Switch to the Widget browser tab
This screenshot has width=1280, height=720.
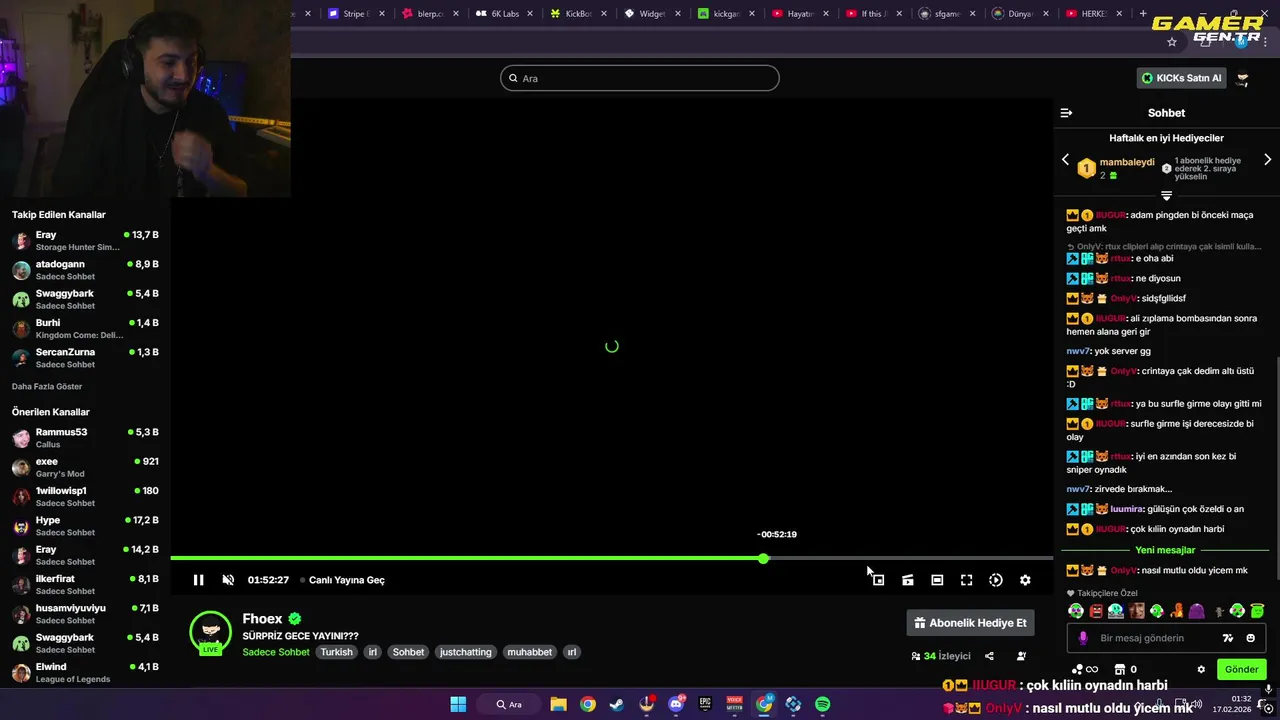(652, 14)
